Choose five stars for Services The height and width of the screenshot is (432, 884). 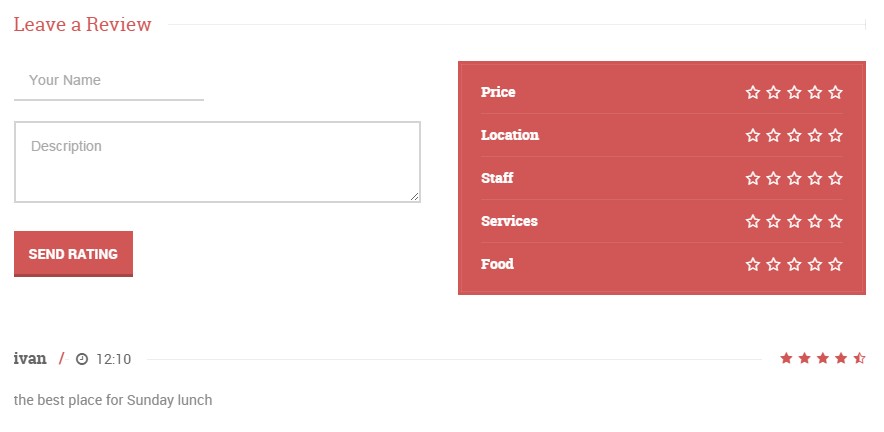[836, 221]
